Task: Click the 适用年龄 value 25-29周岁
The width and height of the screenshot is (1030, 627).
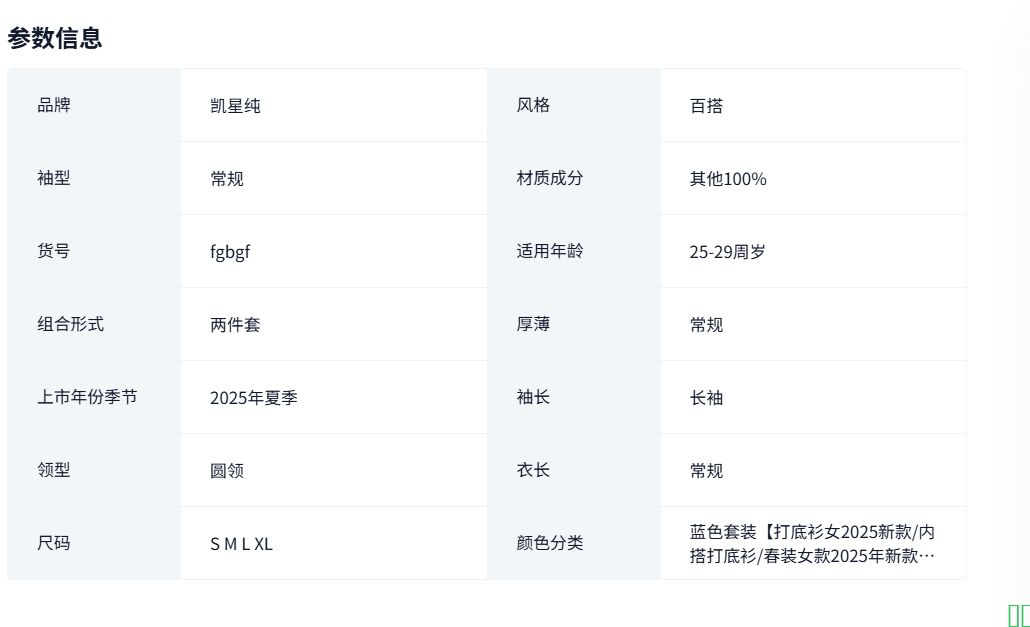Action: pos(727,252)
